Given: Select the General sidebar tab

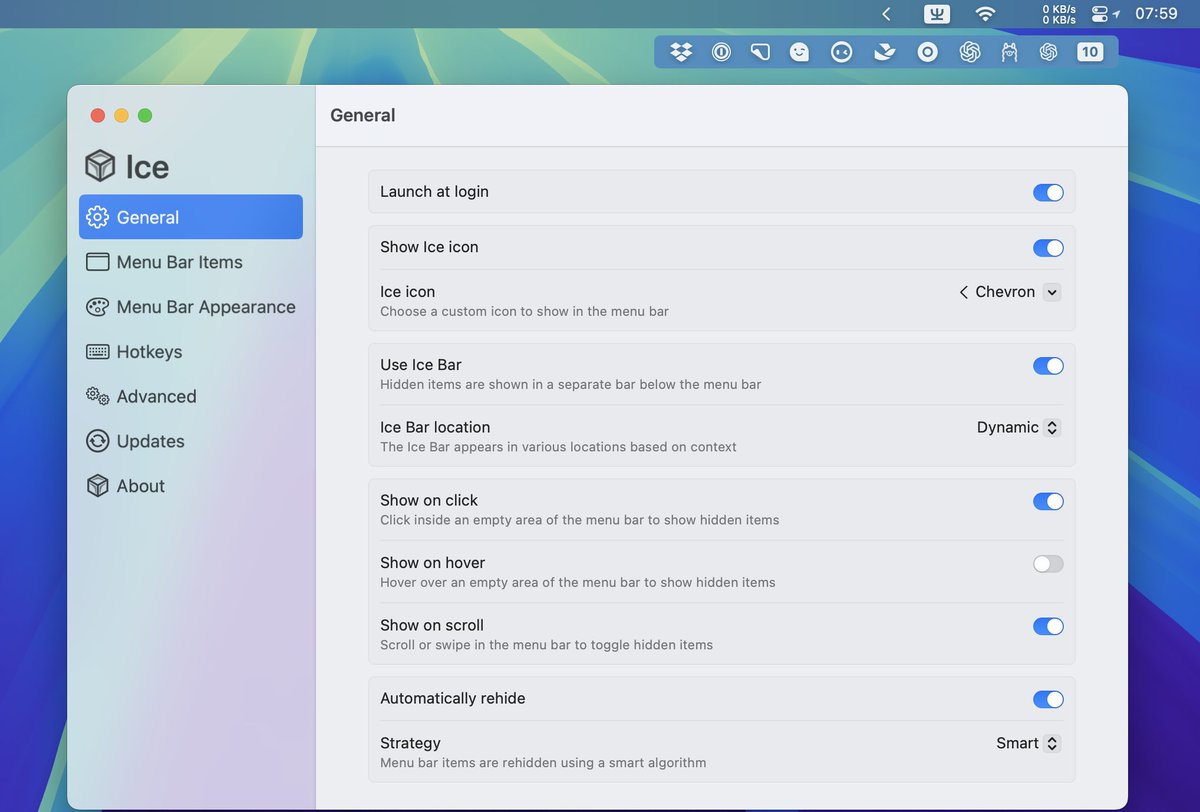Looking at the screenshot, I should coord(191,217).
